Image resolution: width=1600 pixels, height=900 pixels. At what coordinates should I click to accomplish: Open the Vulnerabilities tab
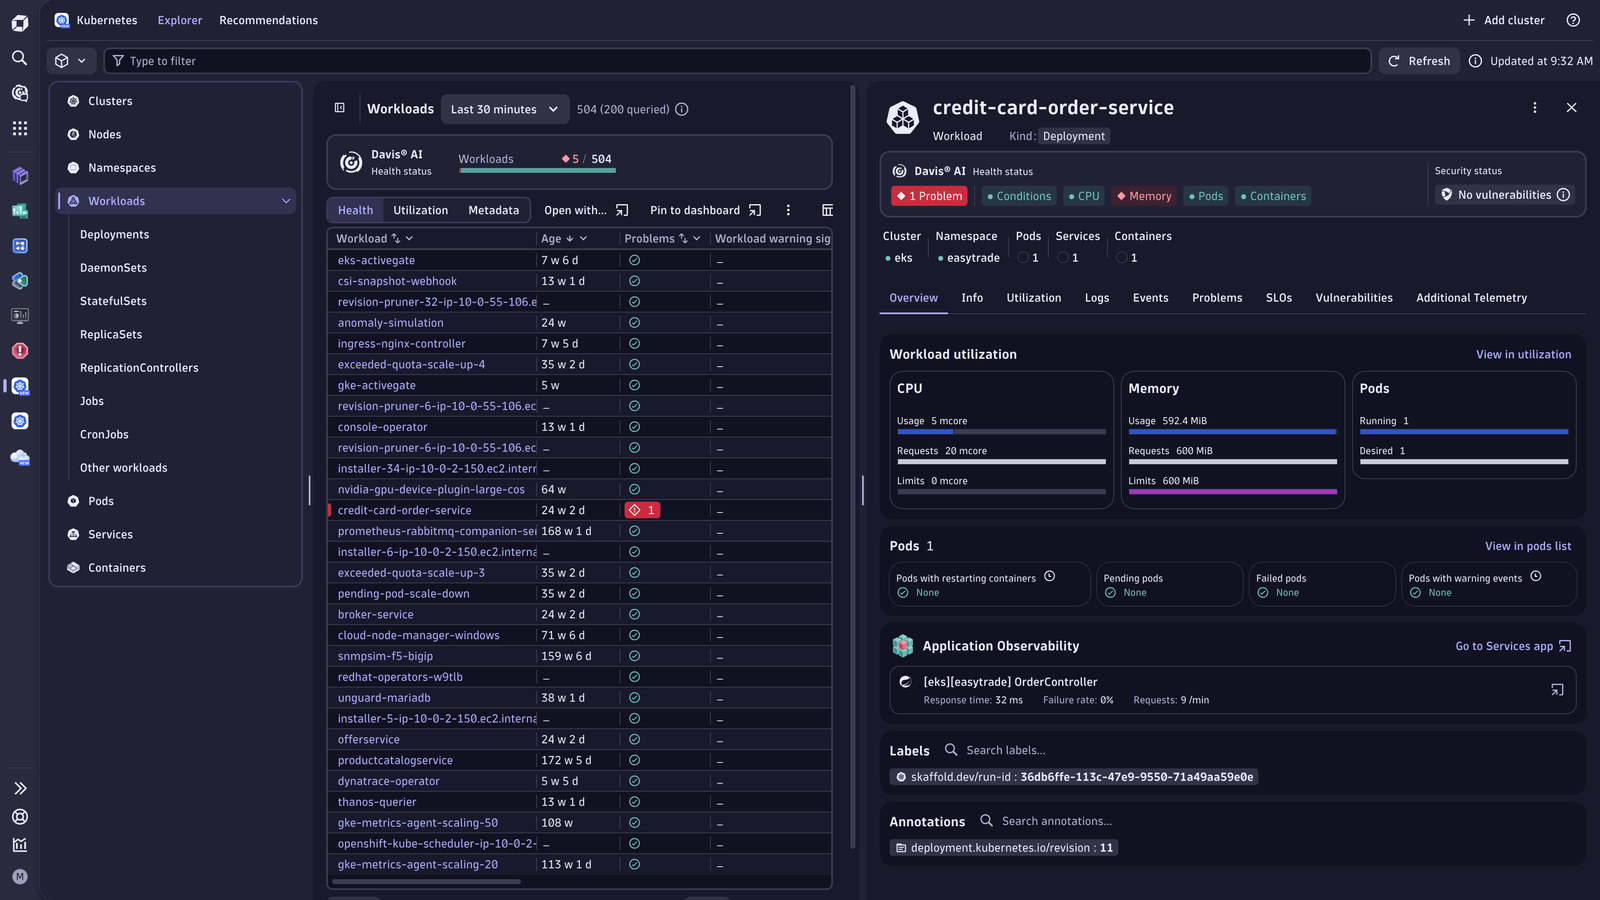pos(1354,298)
